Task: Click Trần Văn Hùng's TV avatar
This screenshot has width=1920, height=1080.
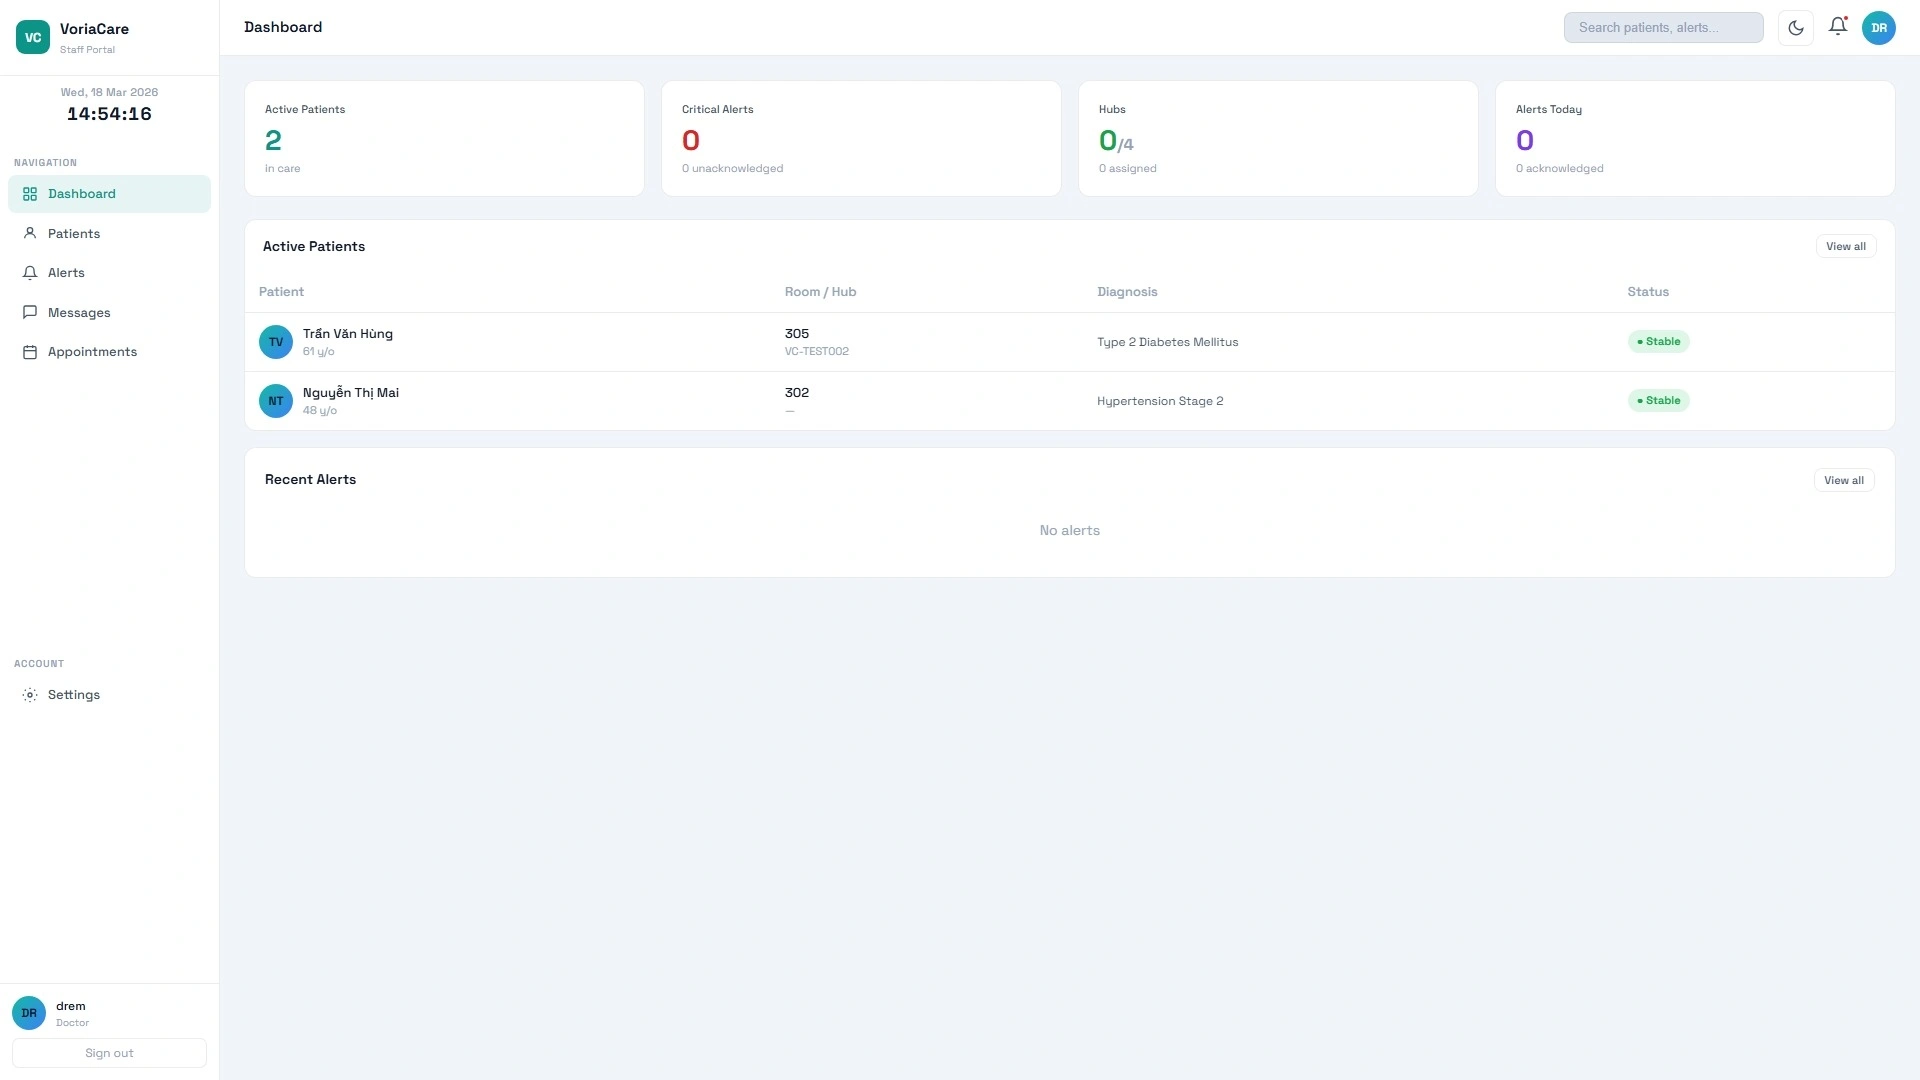Action: pyautogui.click(x=276, y=341)
